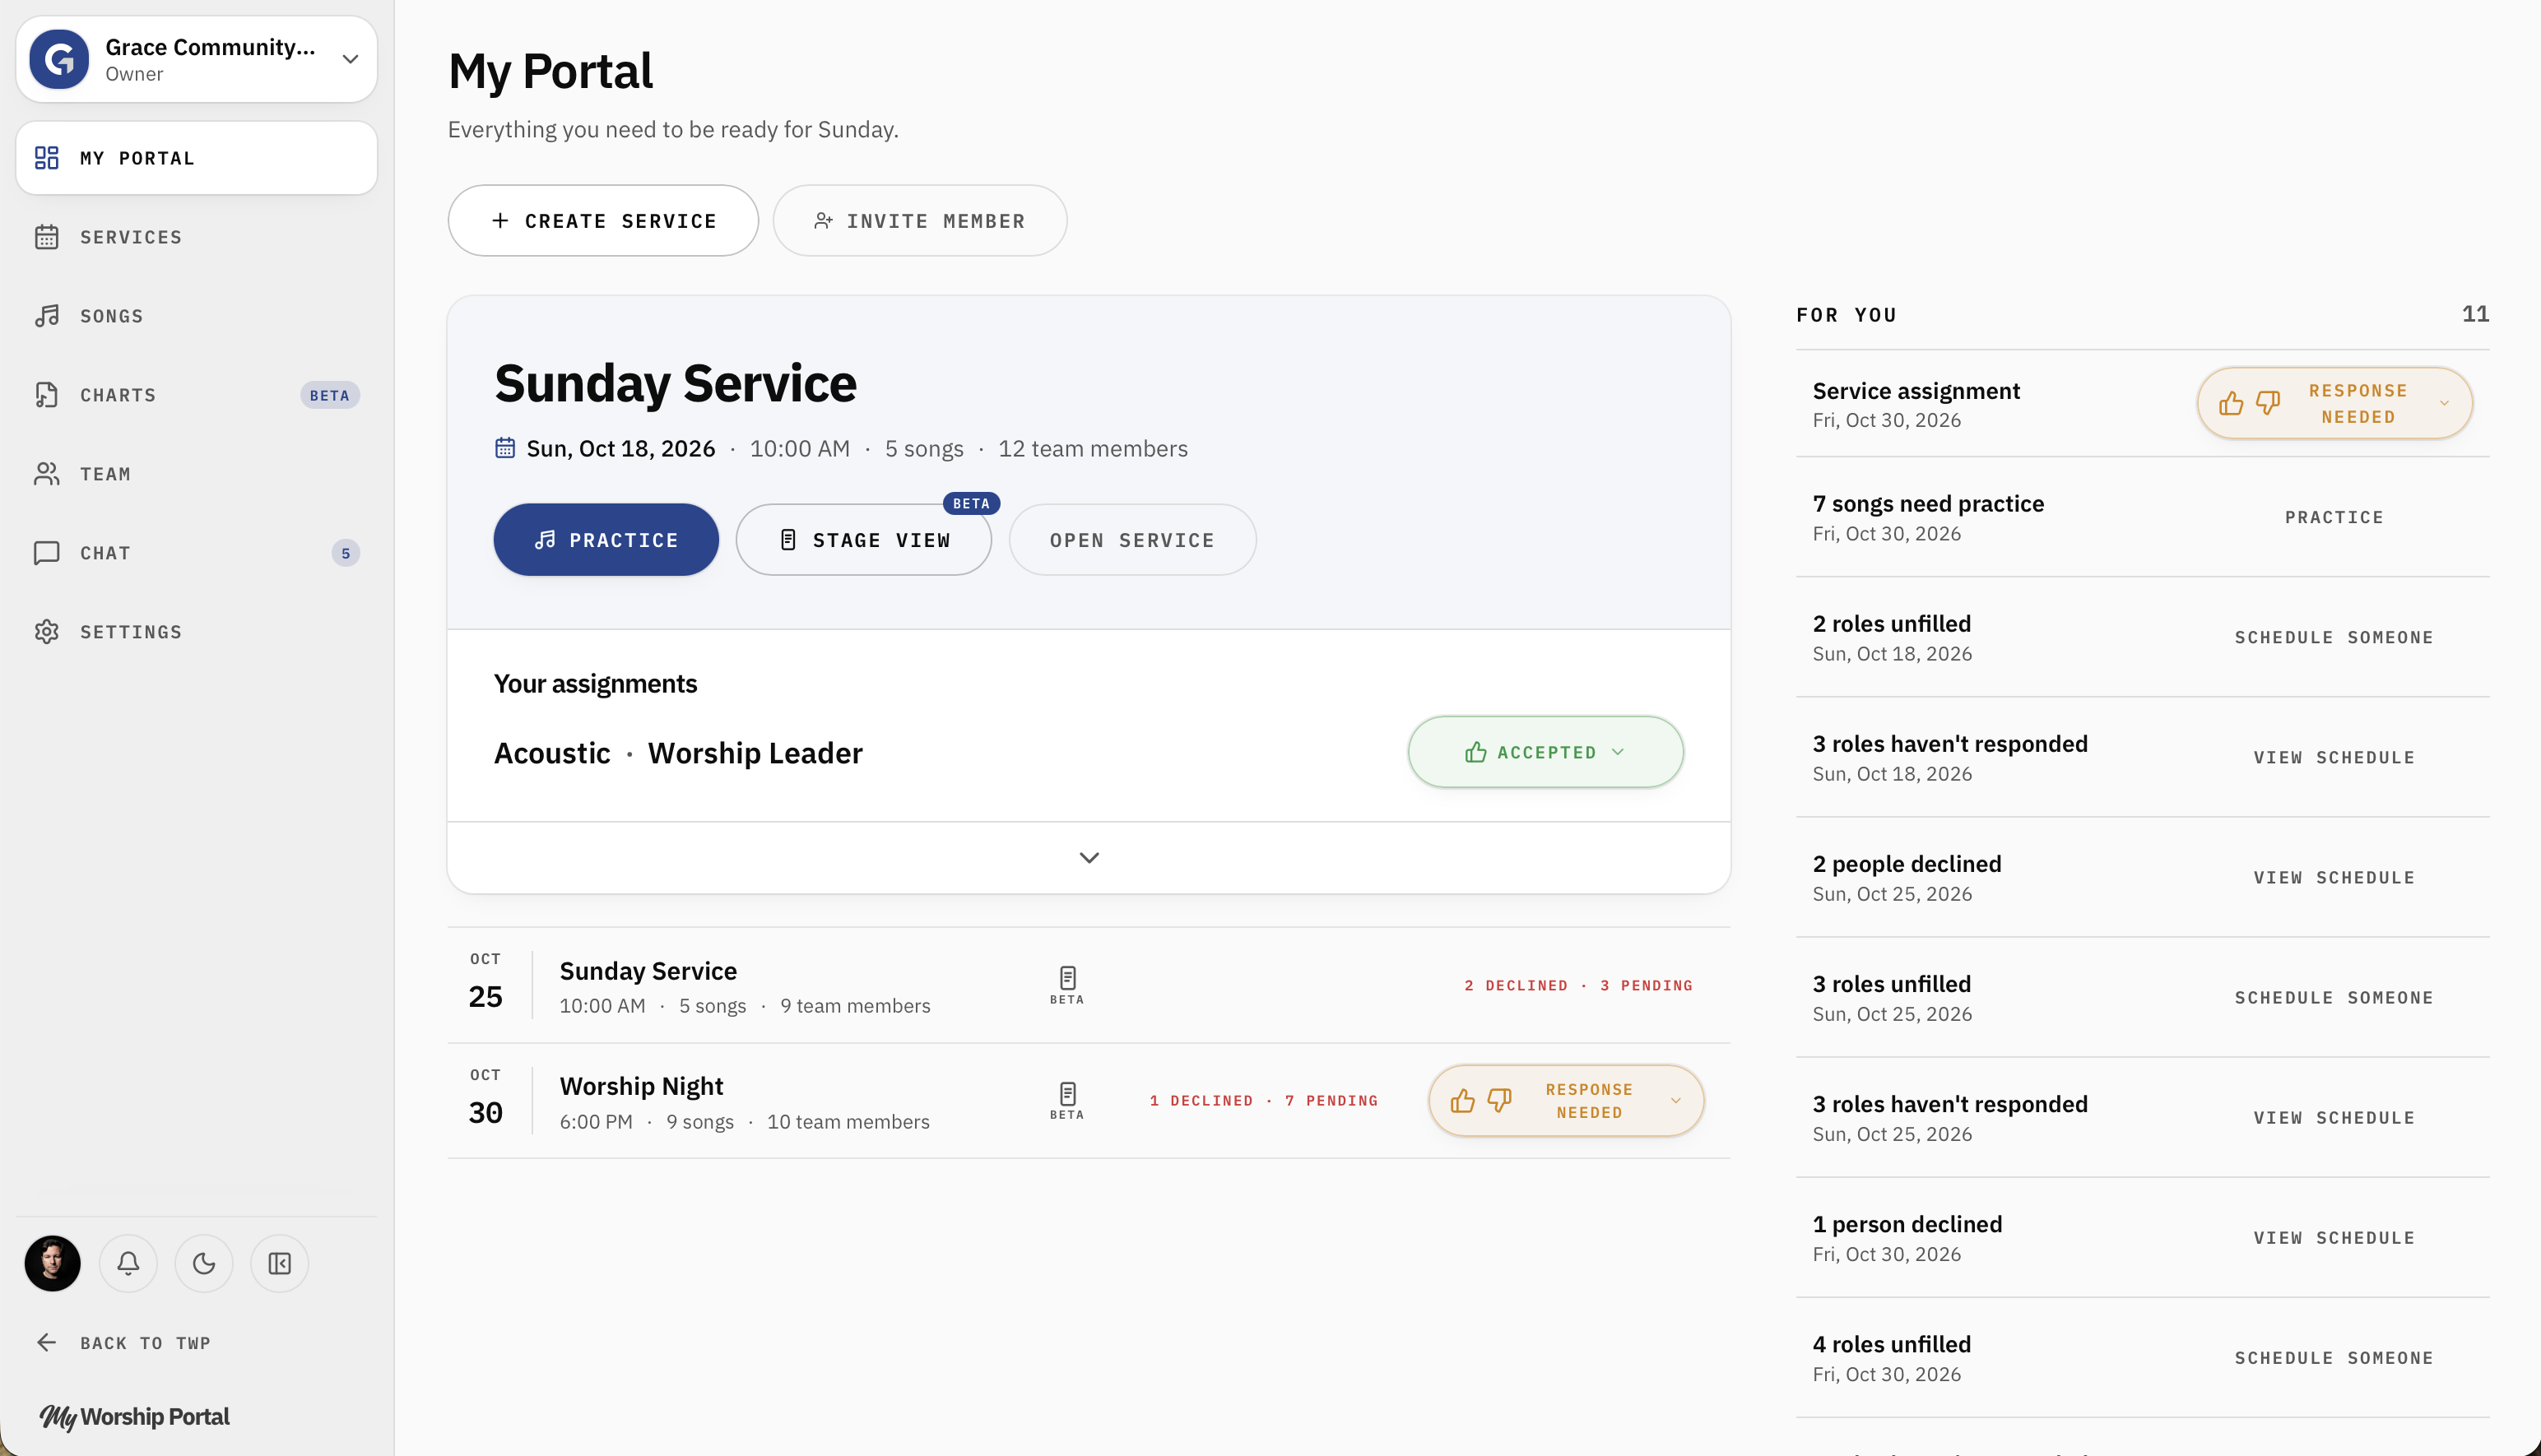The width and height of the screenshot is (2541, 1456).
Task: View schedule for 2 people declined
Action: coord(2333,877)
